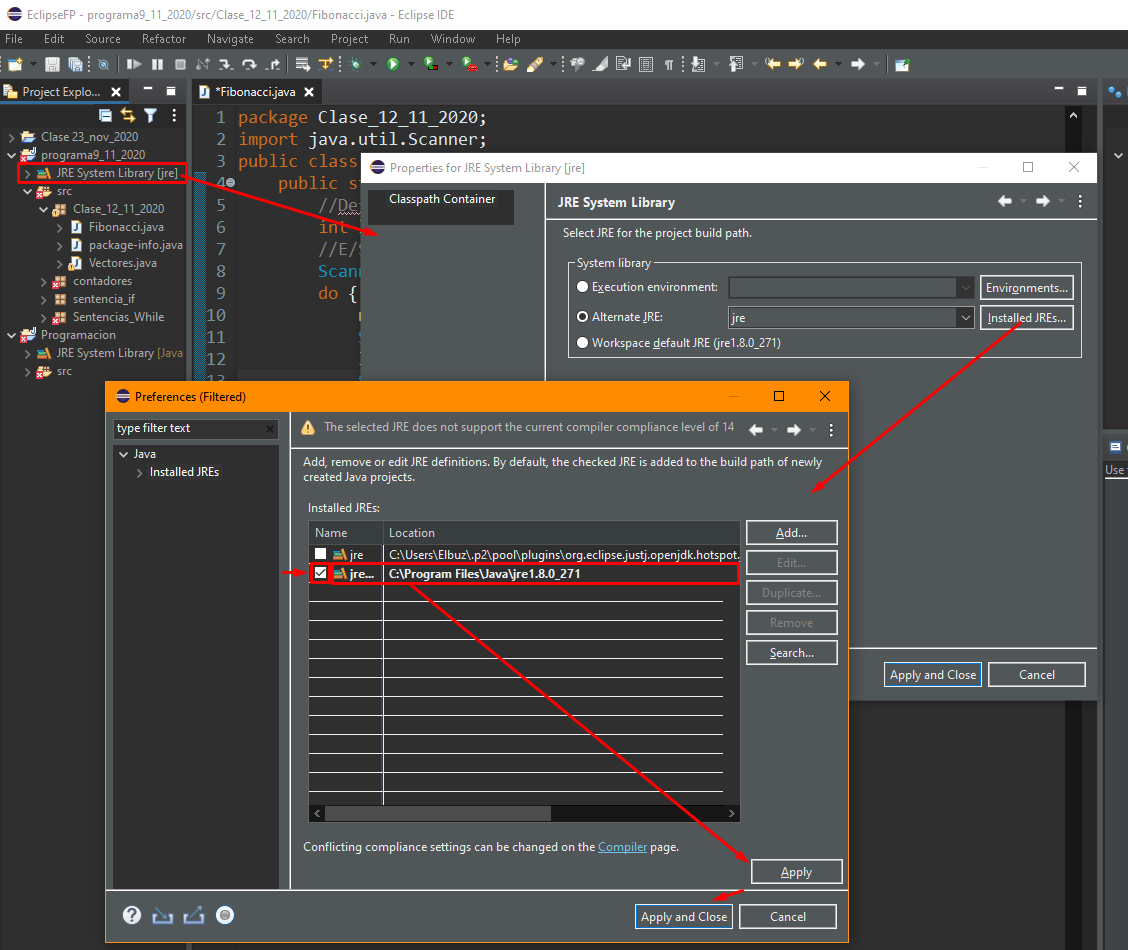
Task: Switch to the Fibonacci.java editor tab
Action: (x=255, y=92)
